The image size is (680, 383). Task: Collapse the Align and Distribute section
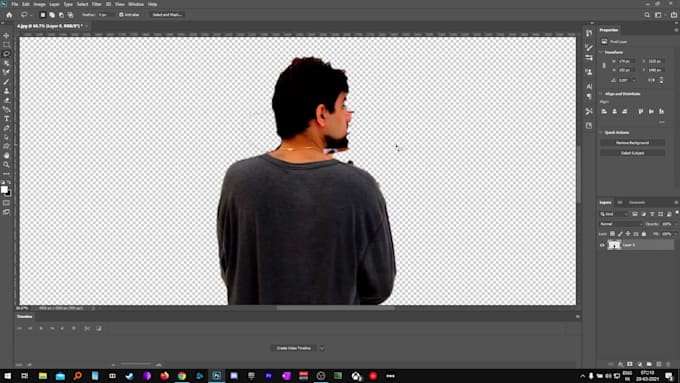602,94
